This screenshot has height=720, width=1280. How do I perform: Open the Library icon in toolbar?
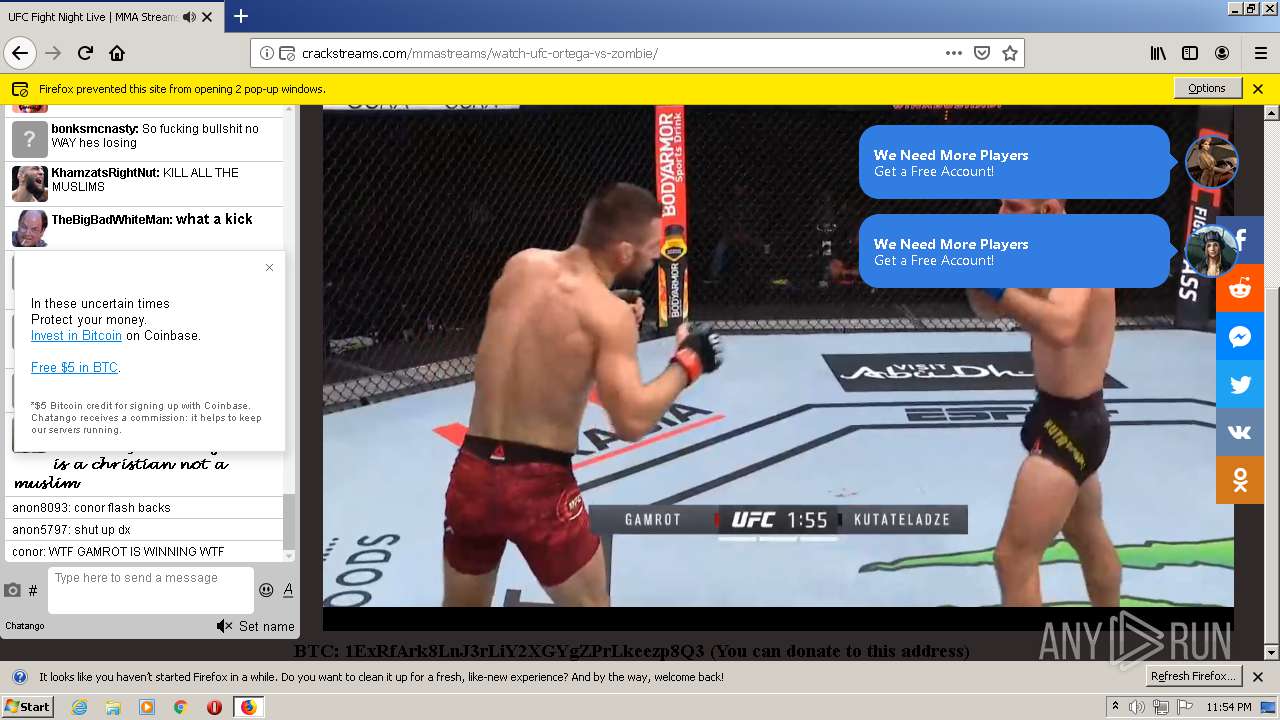[x=1158, y=53]
